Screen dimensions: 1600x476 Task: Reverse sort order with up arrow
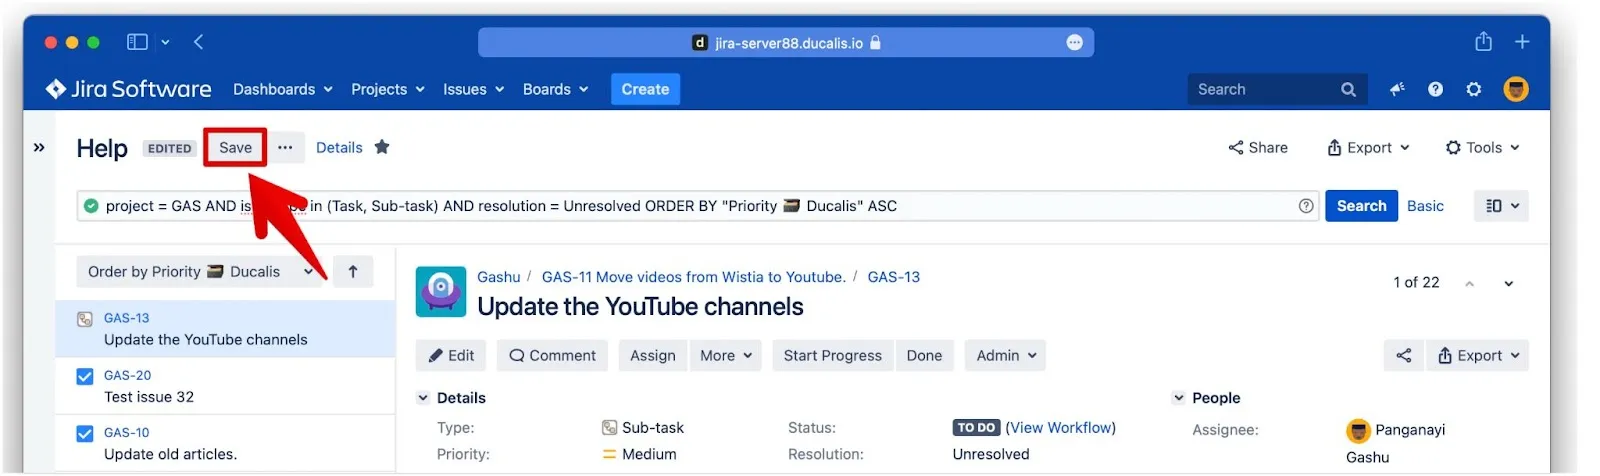(353, 272)
